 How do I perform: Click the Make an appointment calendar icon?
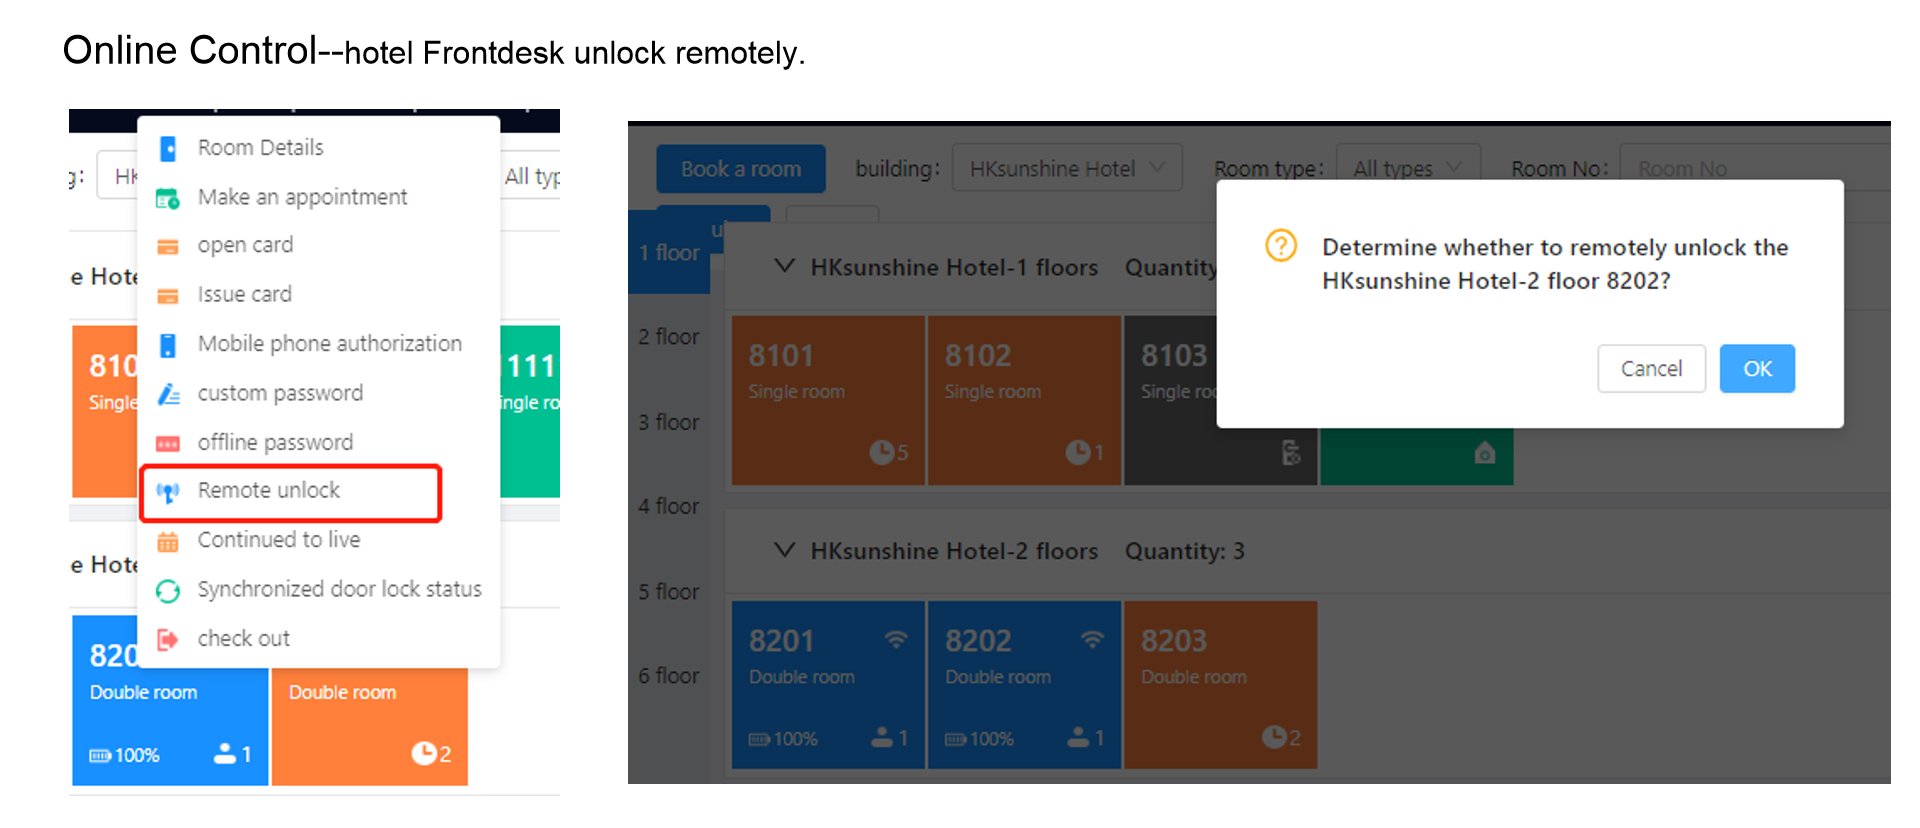click(x=168, y=198)
